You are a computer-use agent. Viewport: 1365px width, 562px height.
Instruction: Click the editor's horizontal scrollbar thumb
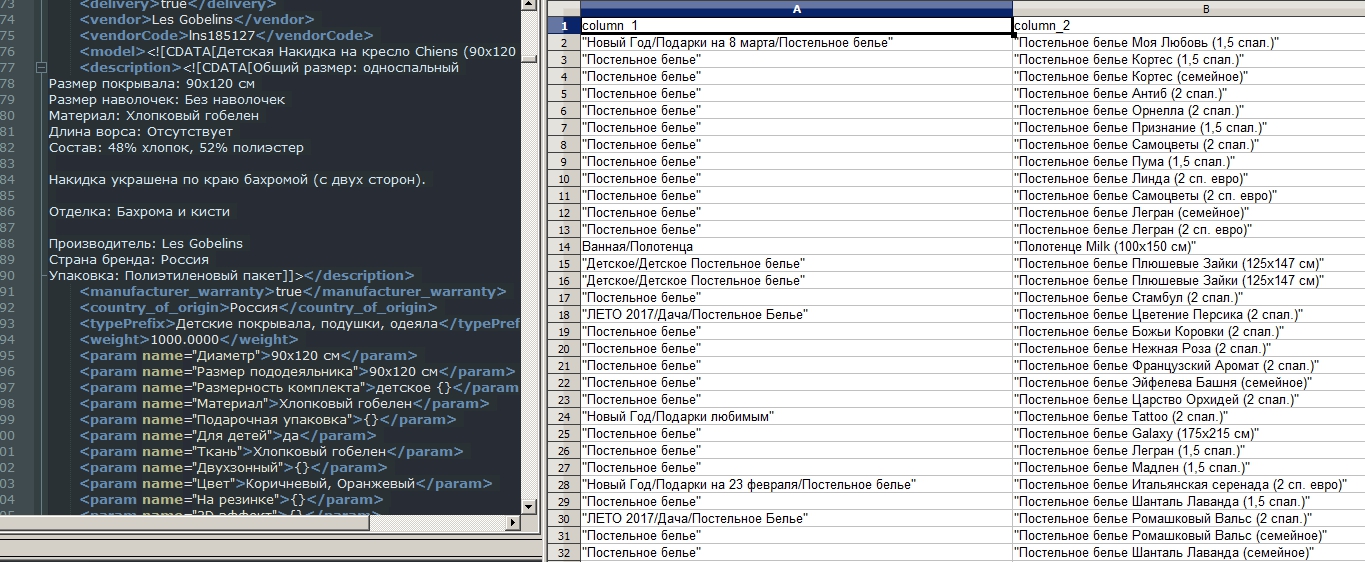point(185,523)
